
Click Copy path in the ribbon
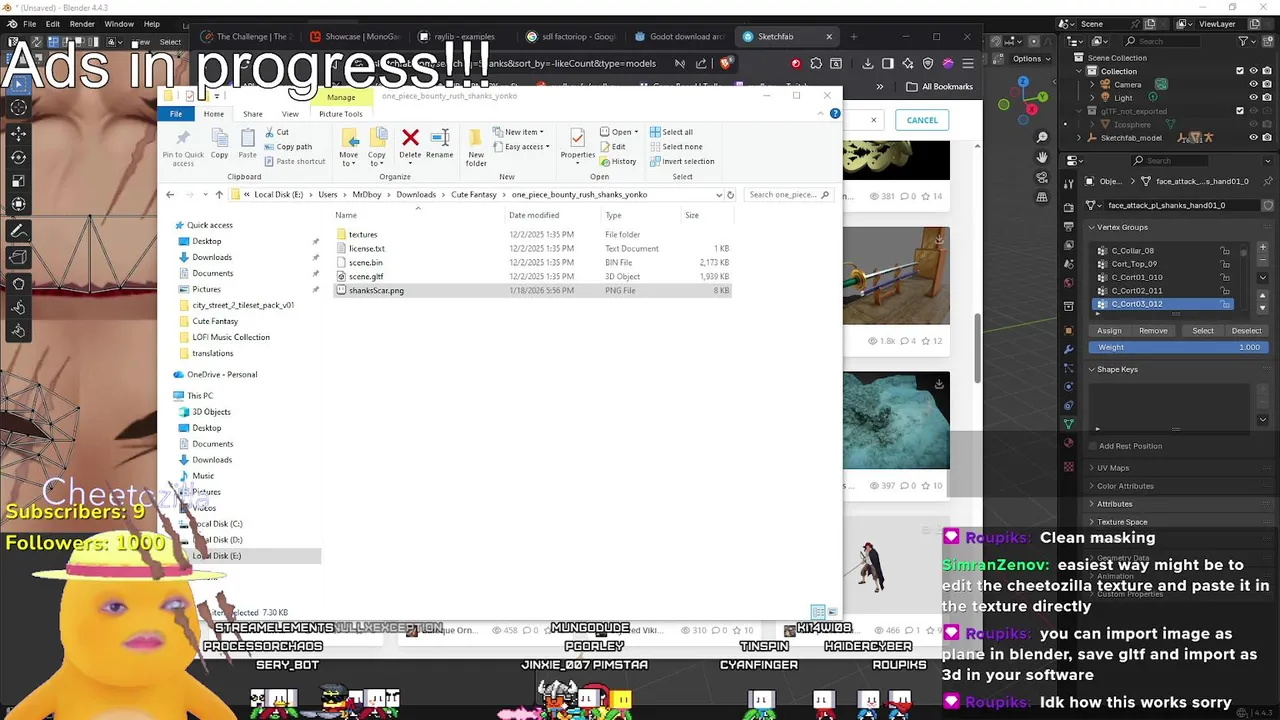pyautogui.click(x=287, y=146)
